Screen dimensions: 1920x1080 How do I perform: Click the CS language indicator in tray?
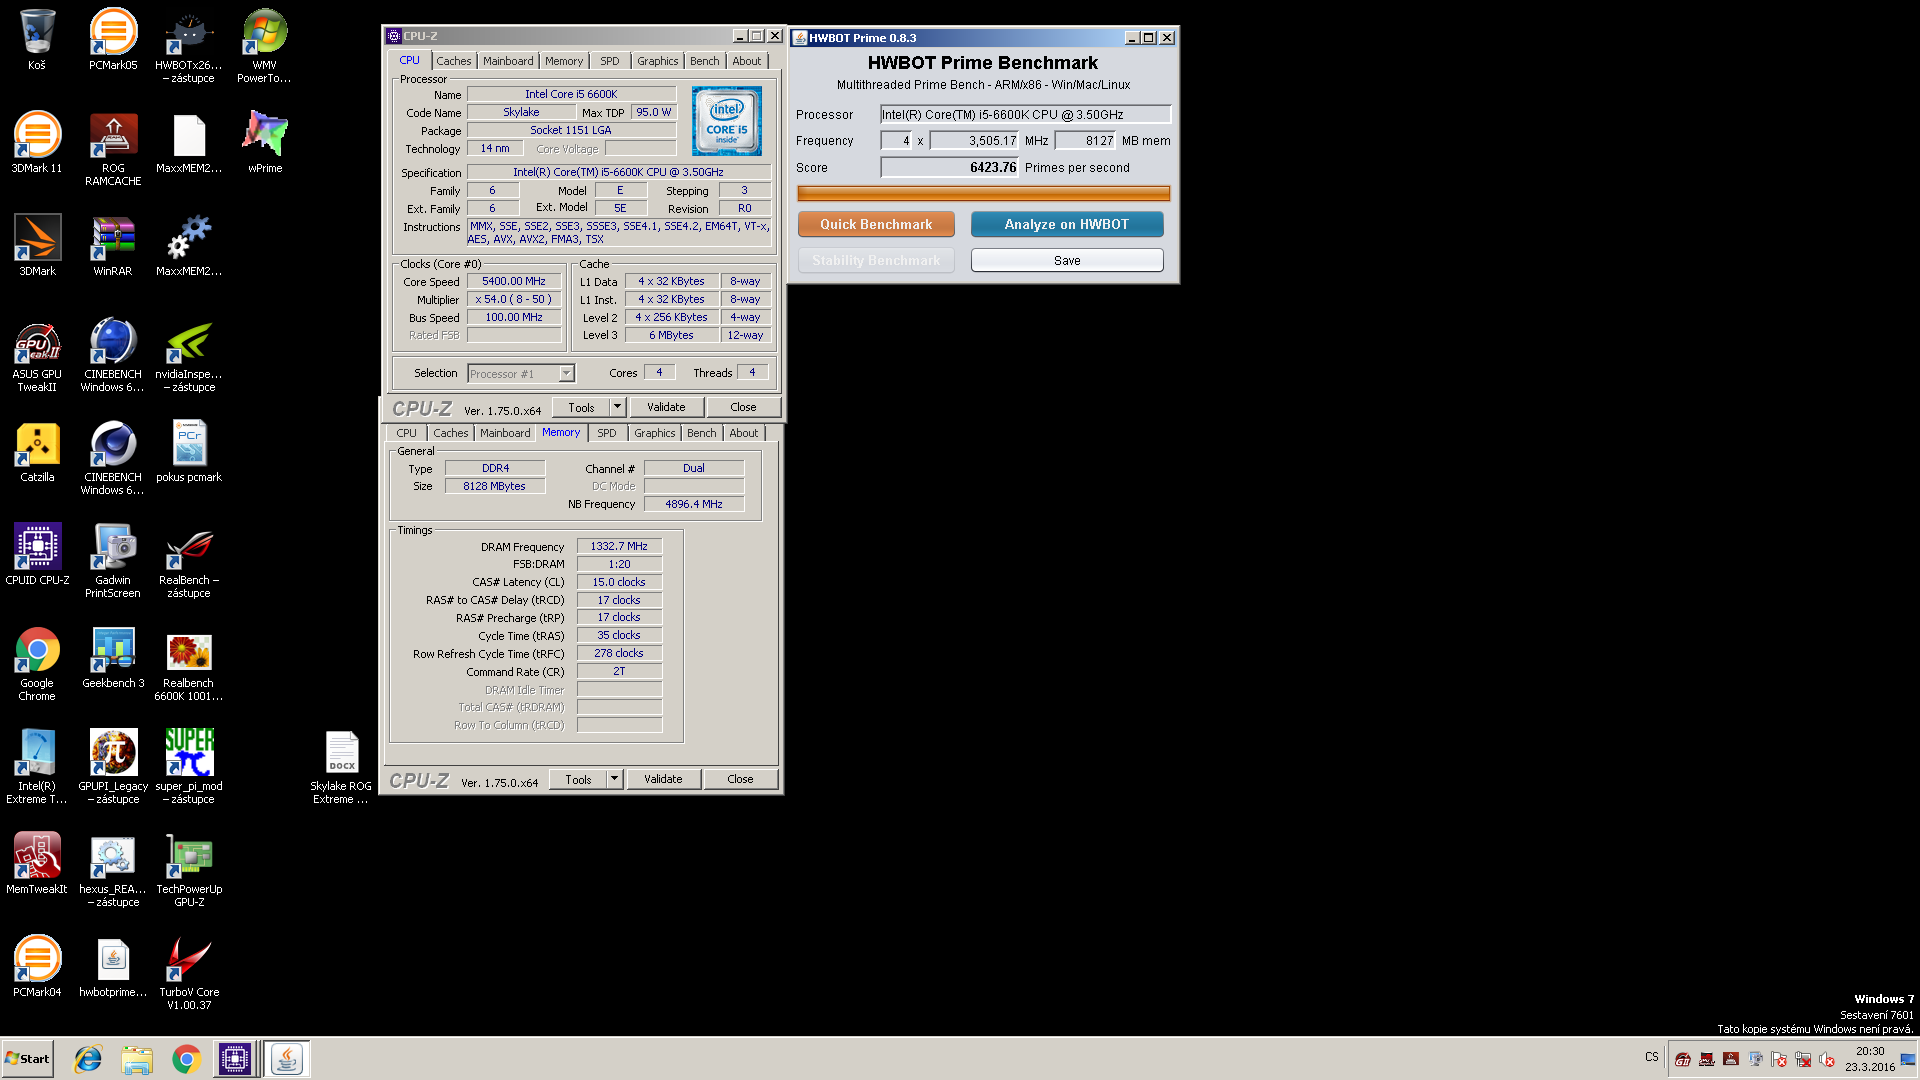[x=1652, y=1057]
